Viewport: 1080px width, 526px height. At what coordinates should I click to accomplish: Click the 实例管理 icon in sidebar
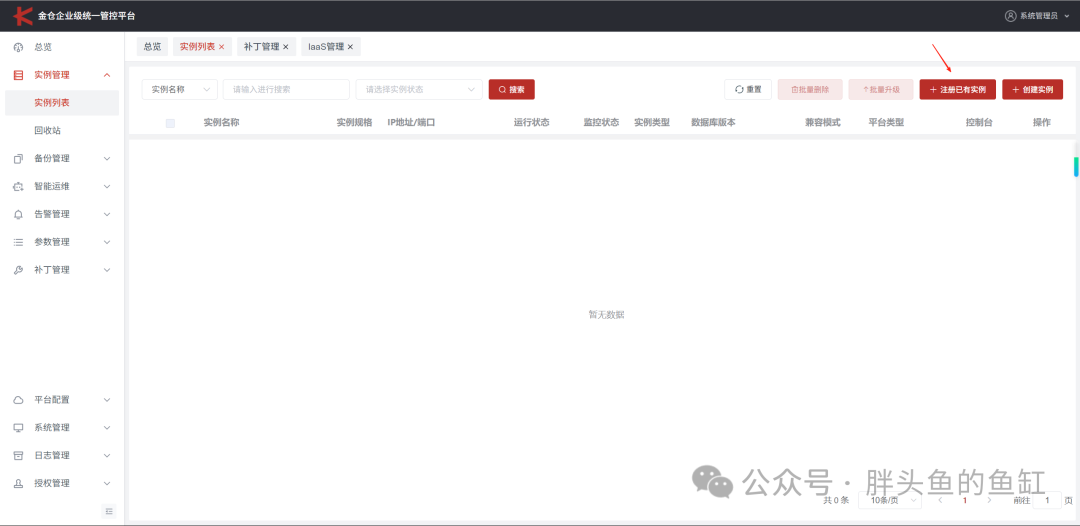[19, 75]
